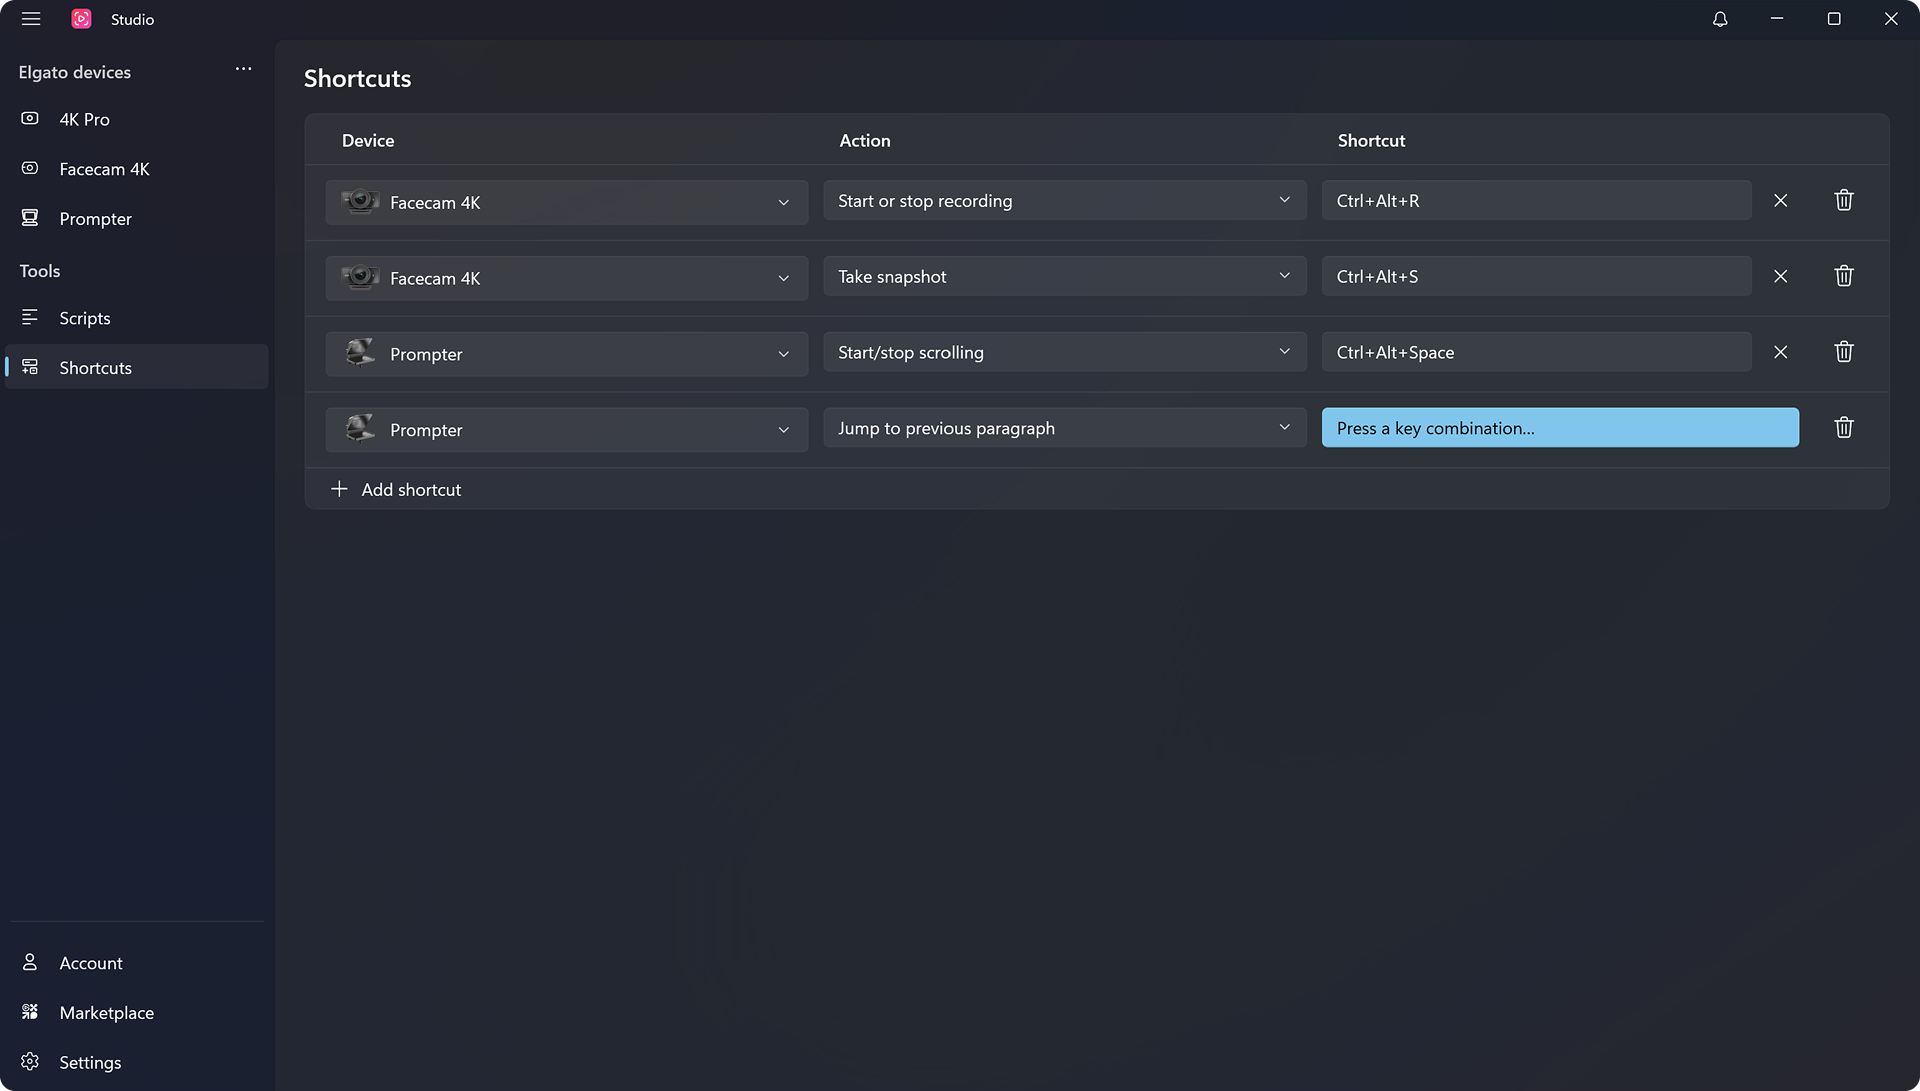This screenshot has width=1920, height=1091.
Task: Open the Prompter device in the sidebar
Action: pyautogui.click(x=137, y=219)
